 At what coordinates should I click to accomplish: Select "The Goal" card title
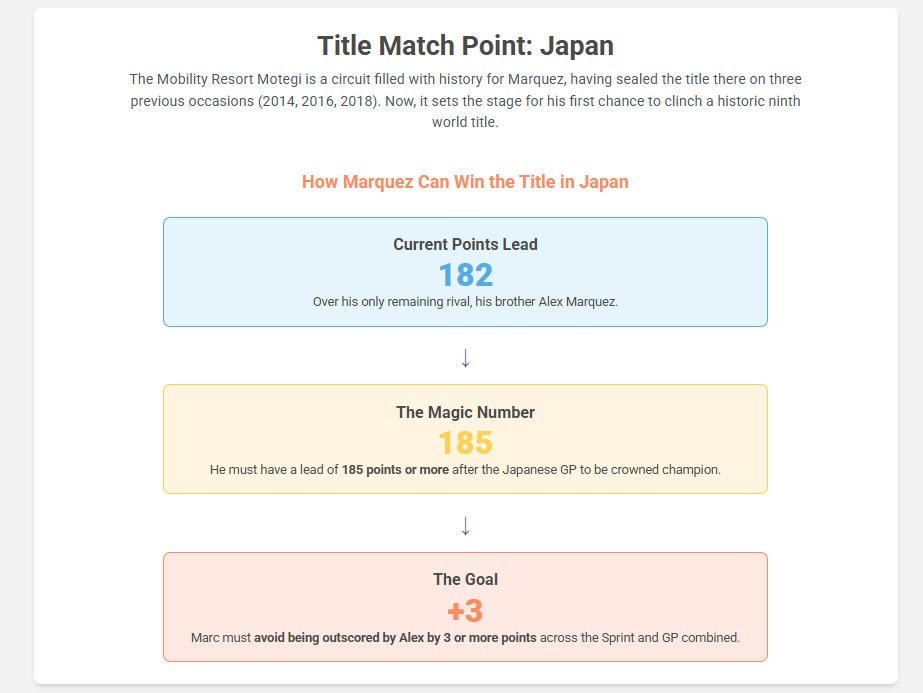point(465,579)
